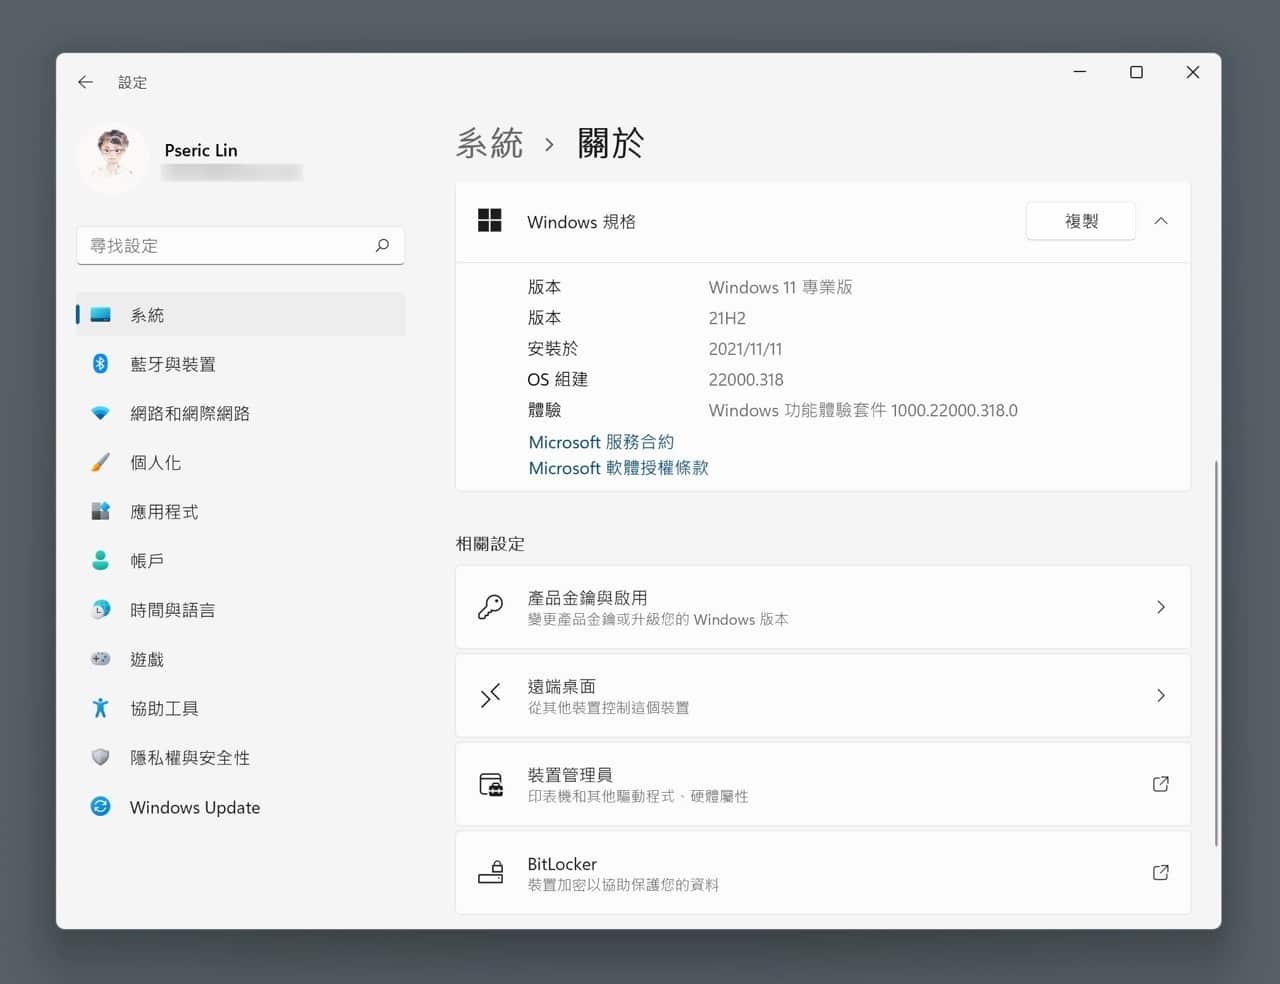Screen dimensions: 1280x984
Task: Click the BitLocker lock drive icon
Action: tap(490, 873)
